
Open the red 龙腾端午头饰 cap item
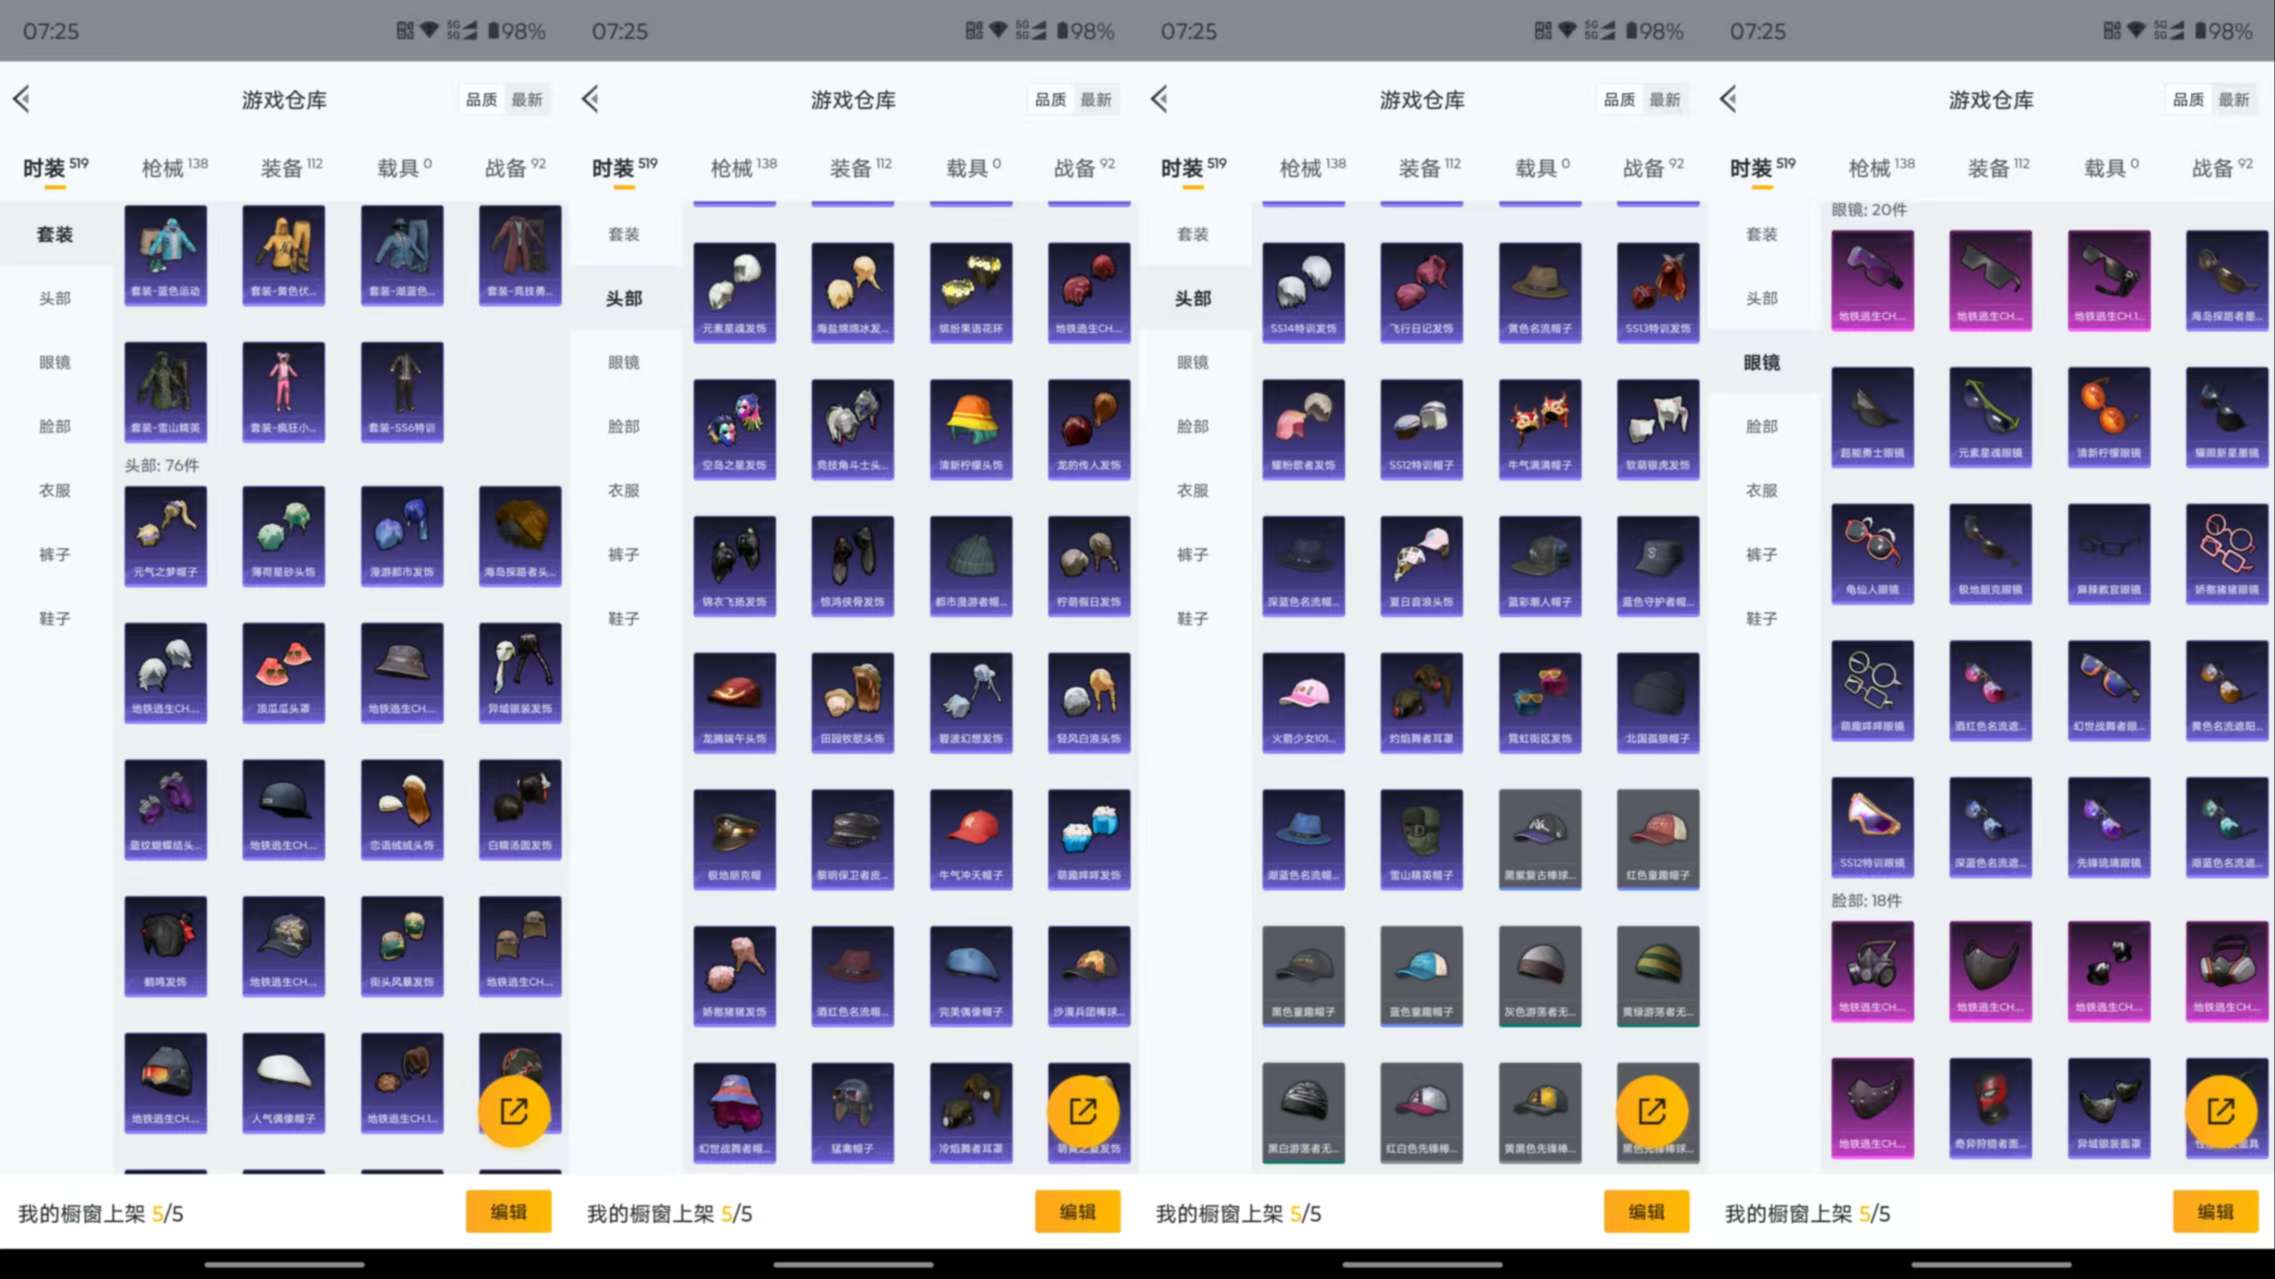point(734,702)
